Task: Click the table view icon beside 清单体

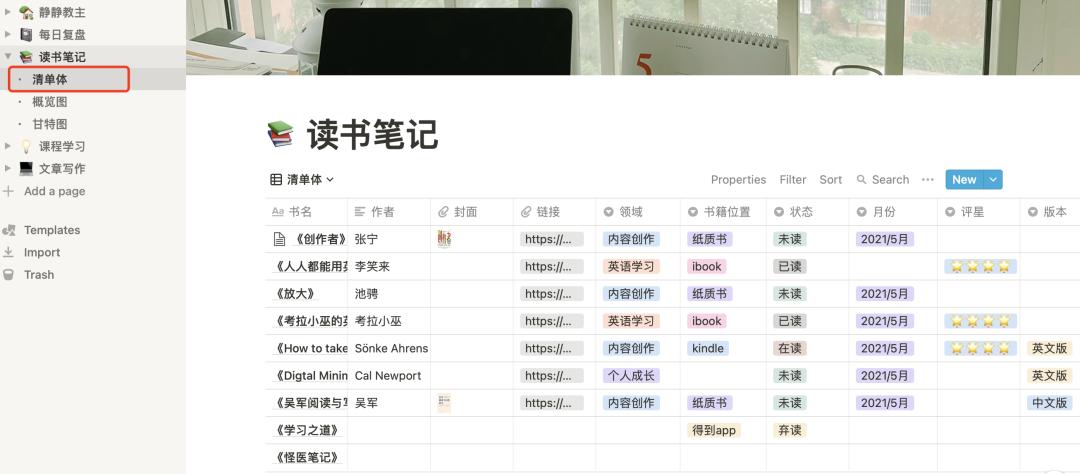Action: [276, 180]
